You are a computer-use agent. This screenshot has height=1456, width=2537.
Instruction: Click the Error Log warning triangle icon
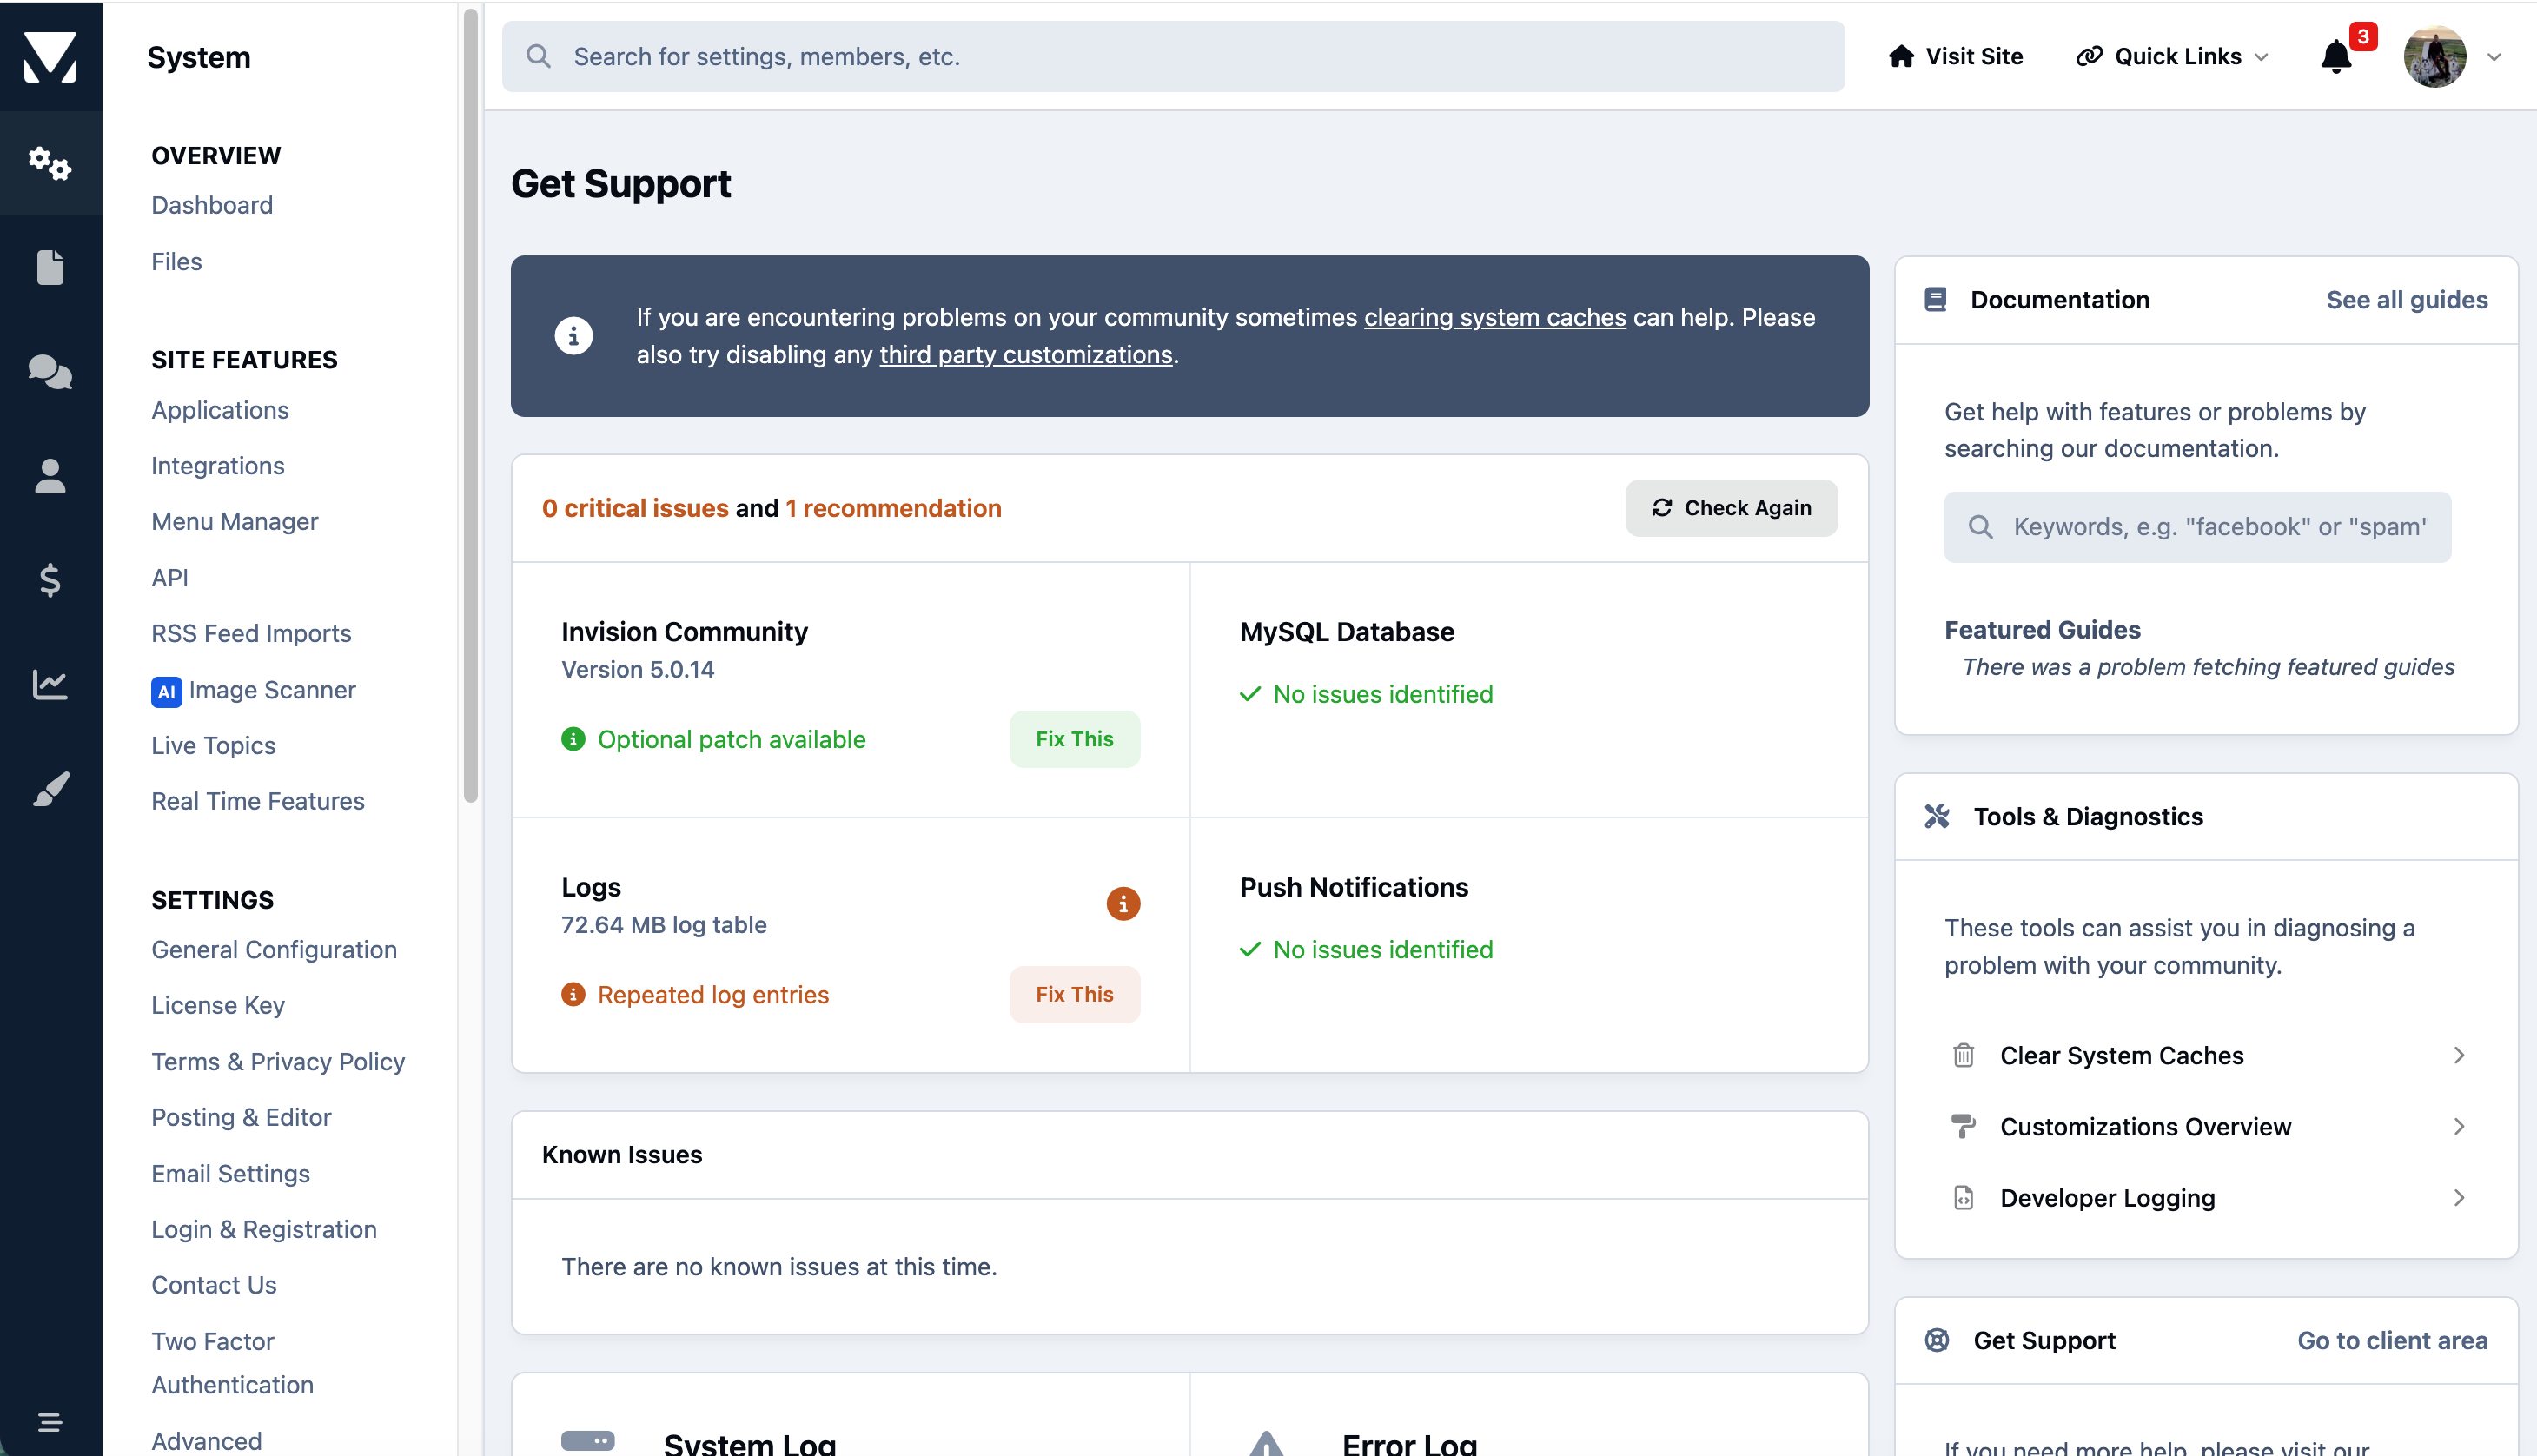pos(1266,1443)
